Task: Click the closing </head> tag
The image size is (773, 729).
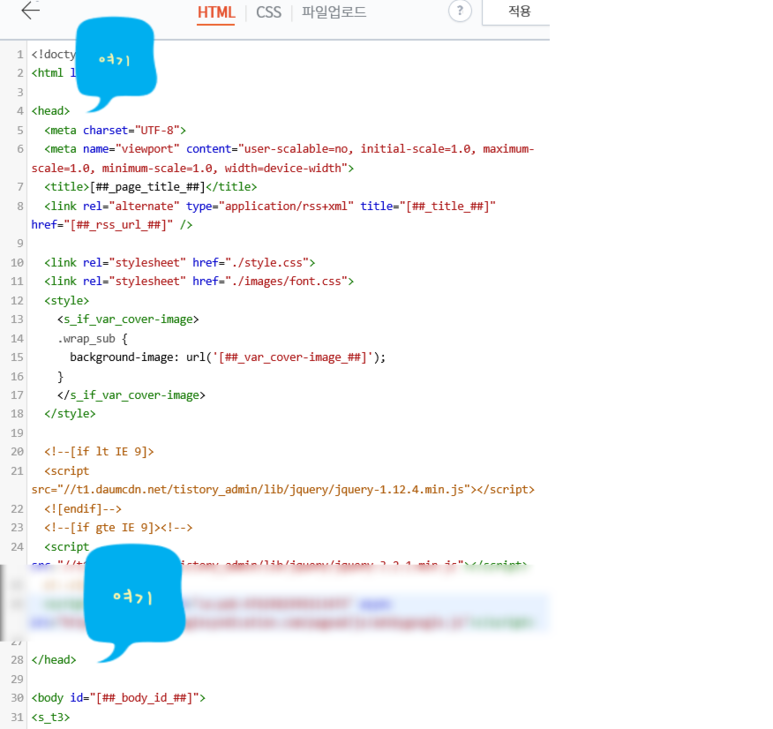Action: tap(54, 660)
